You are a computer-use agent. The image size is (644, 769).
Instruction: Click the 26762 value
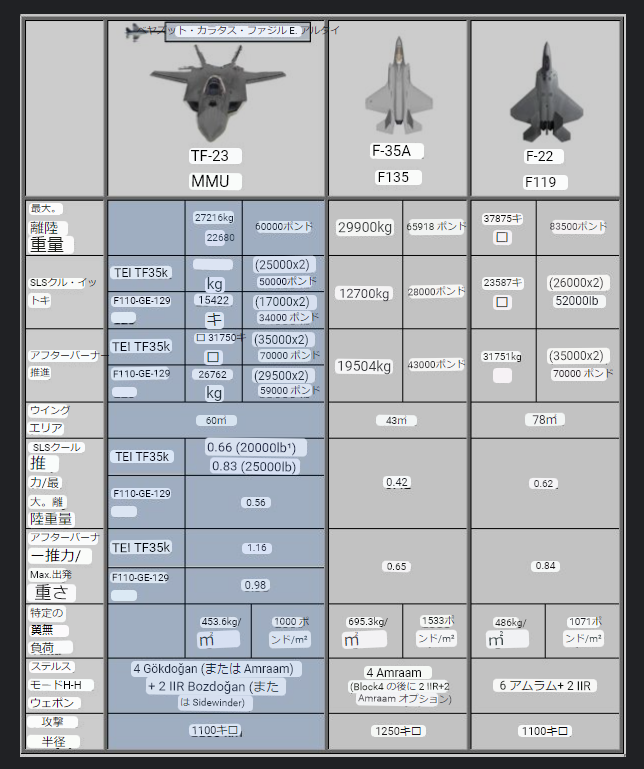(x=212, y=375)
